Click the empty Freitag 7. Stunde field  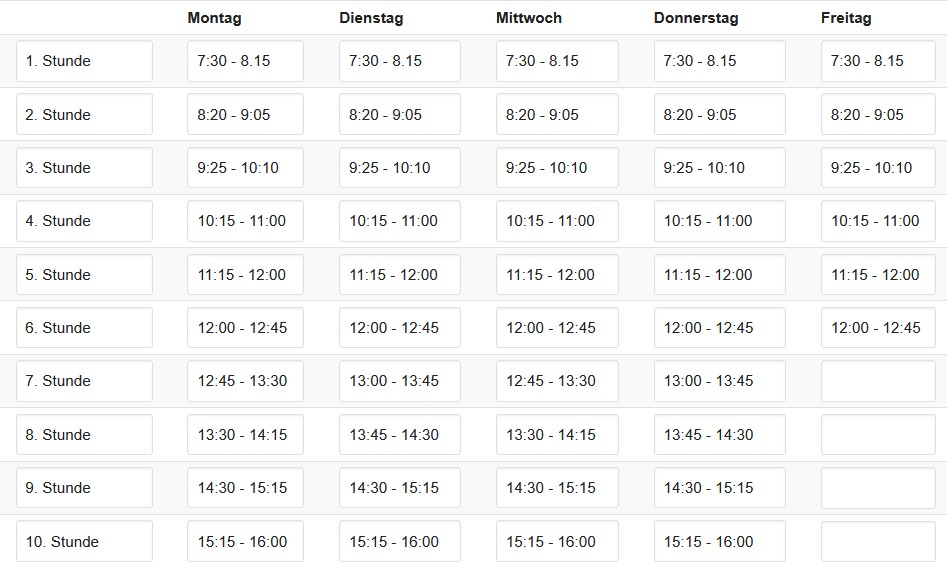(878, 381)
